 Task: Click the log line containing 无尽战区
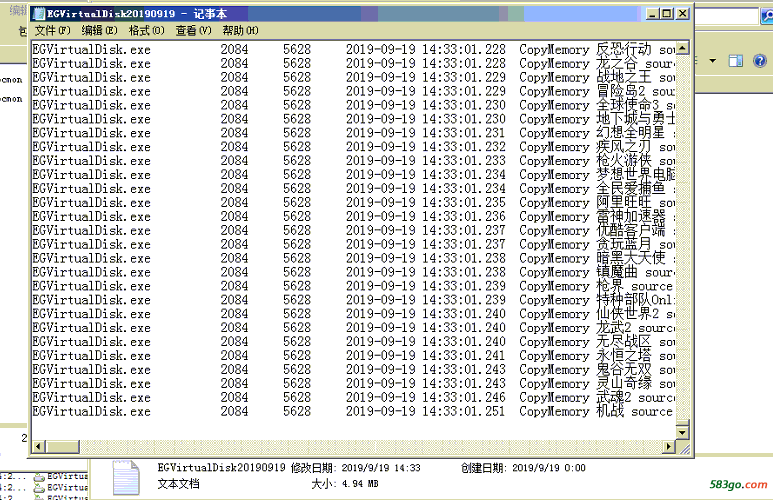point(353,342)
